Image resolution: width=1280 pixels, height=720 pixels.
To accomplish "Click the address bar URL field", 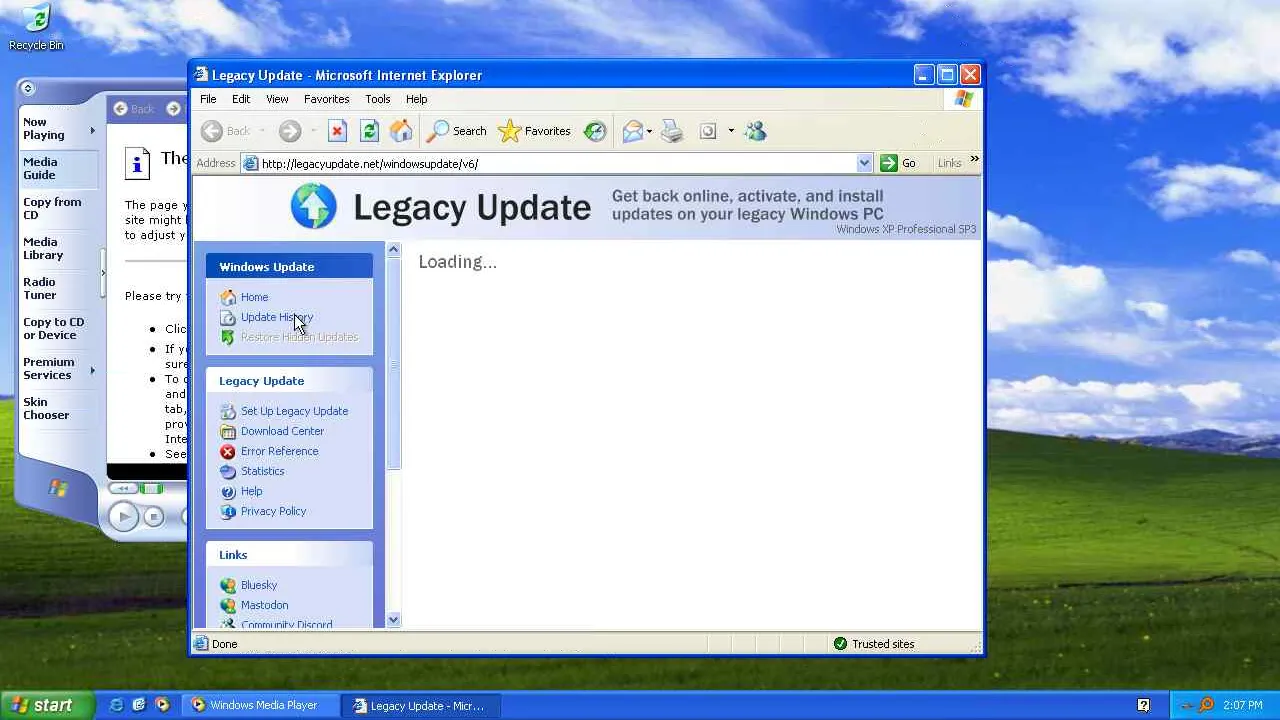I will click(557, 163).
